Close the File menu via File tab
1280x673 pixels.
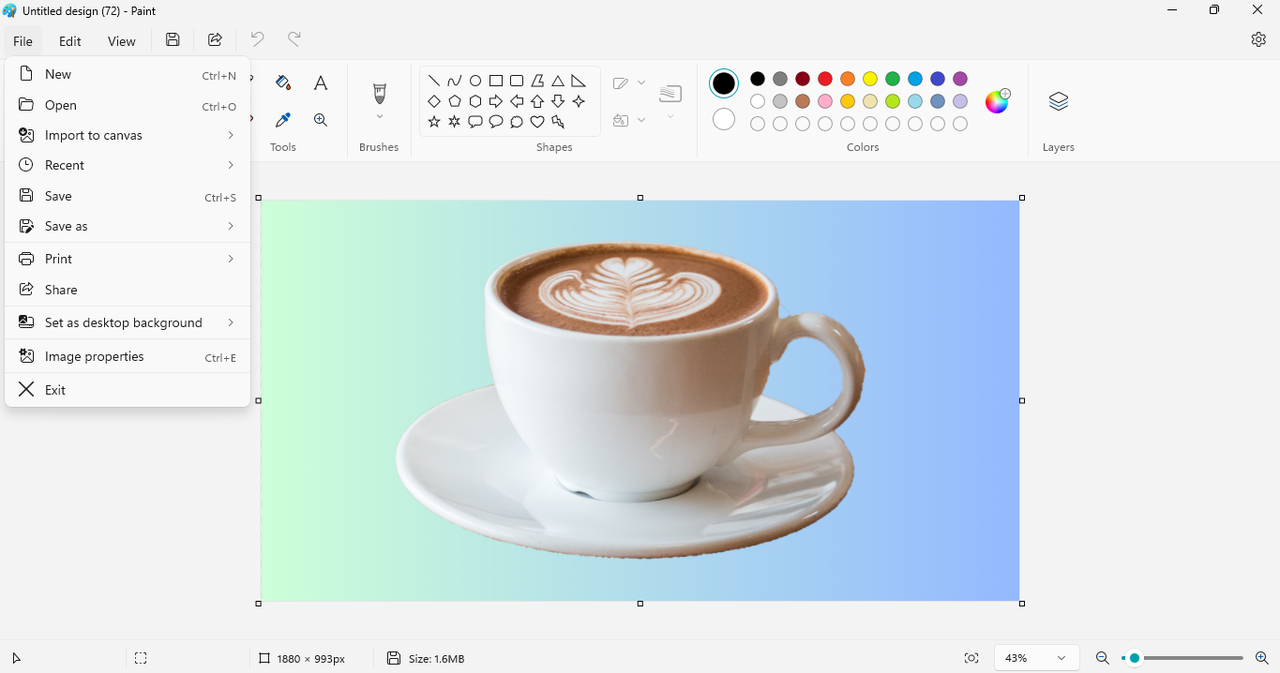[23, 41]
